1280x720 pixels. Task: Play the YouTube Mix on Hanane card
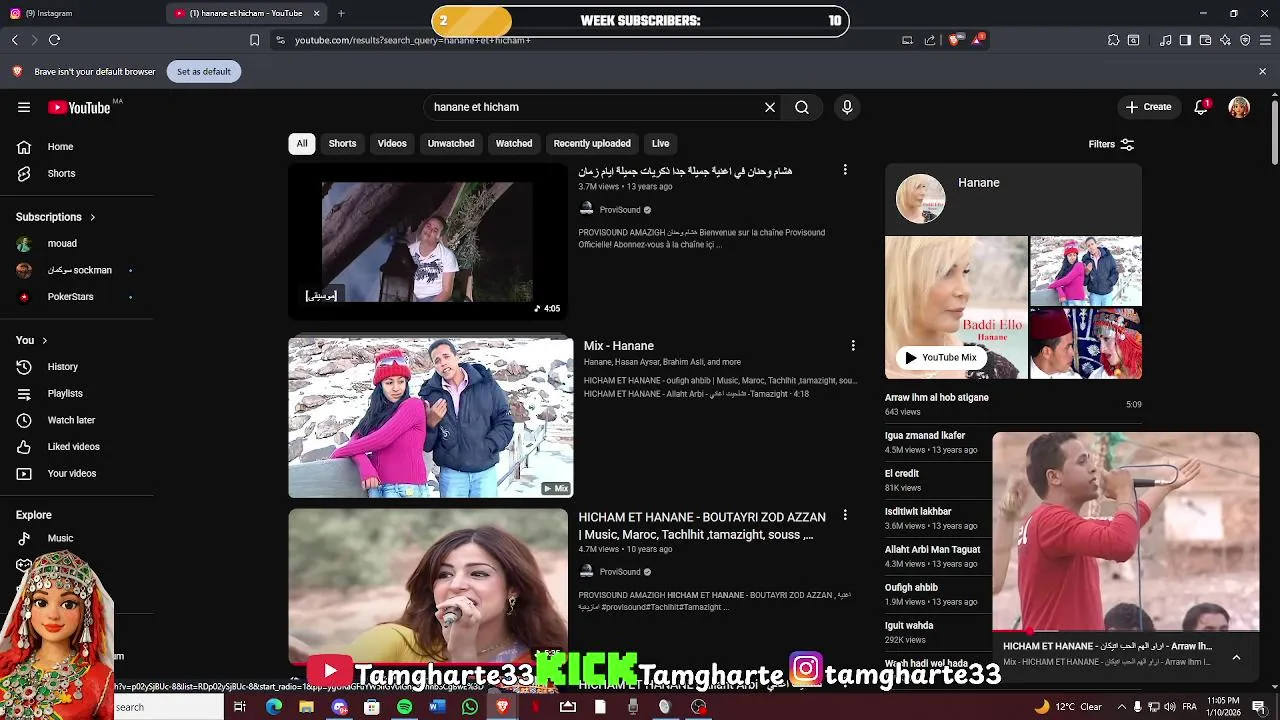[x=941, y=357]
